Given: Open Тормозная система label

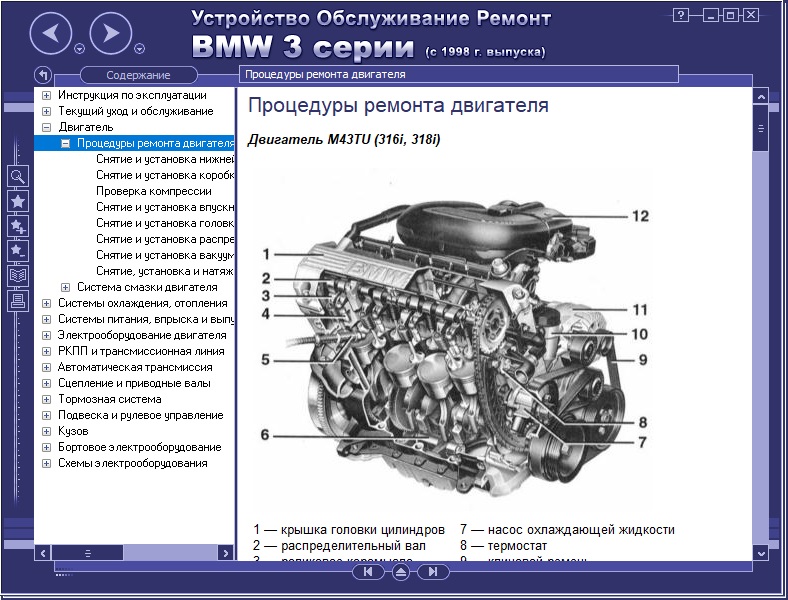Looking at the screenshot, I should click(110, 399).
